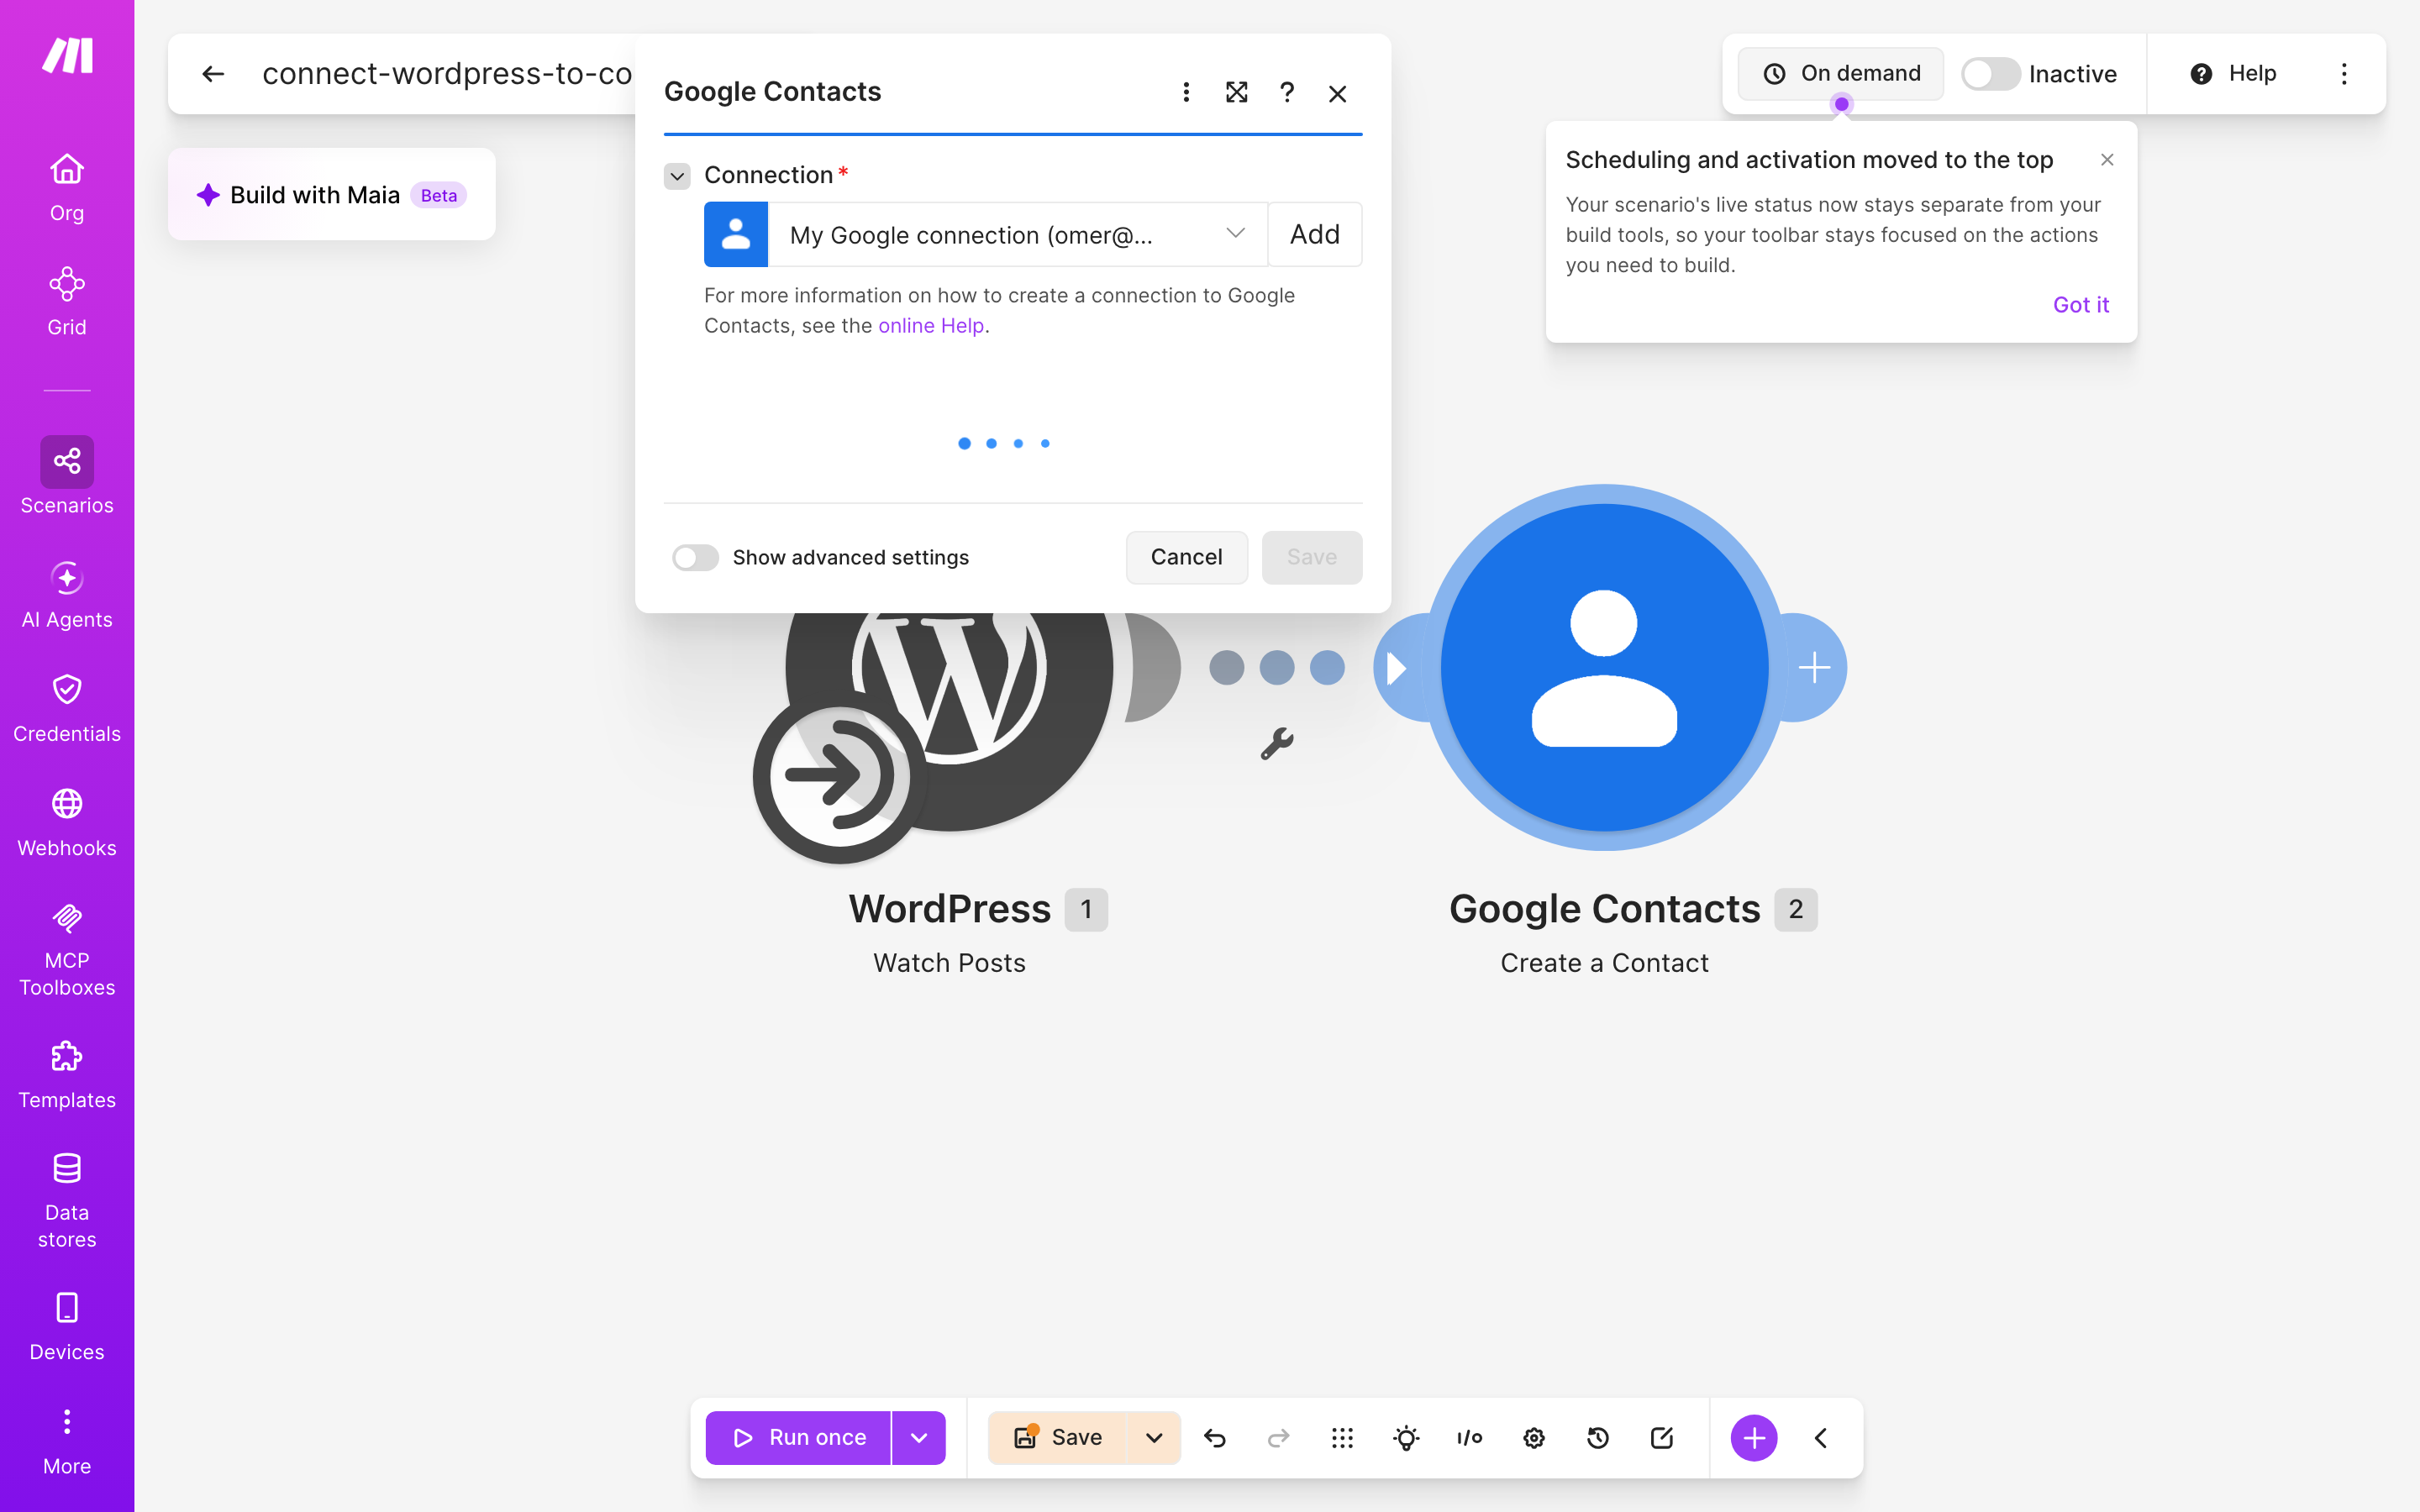Open the online Help link
The height and width of the screenshot is (1512, 2420).
pos(931,326)
